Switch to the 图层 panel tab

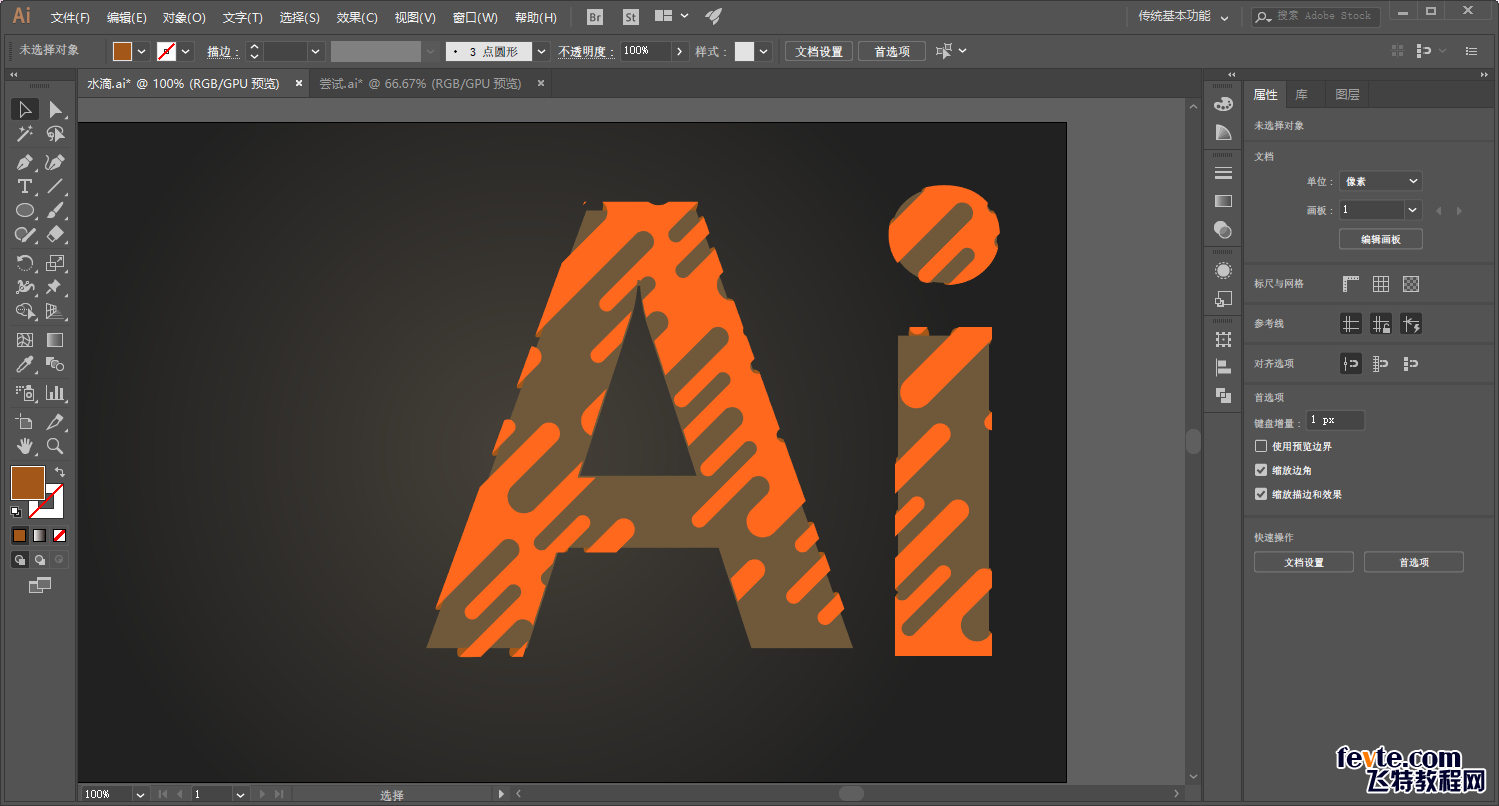(1347, 95)
